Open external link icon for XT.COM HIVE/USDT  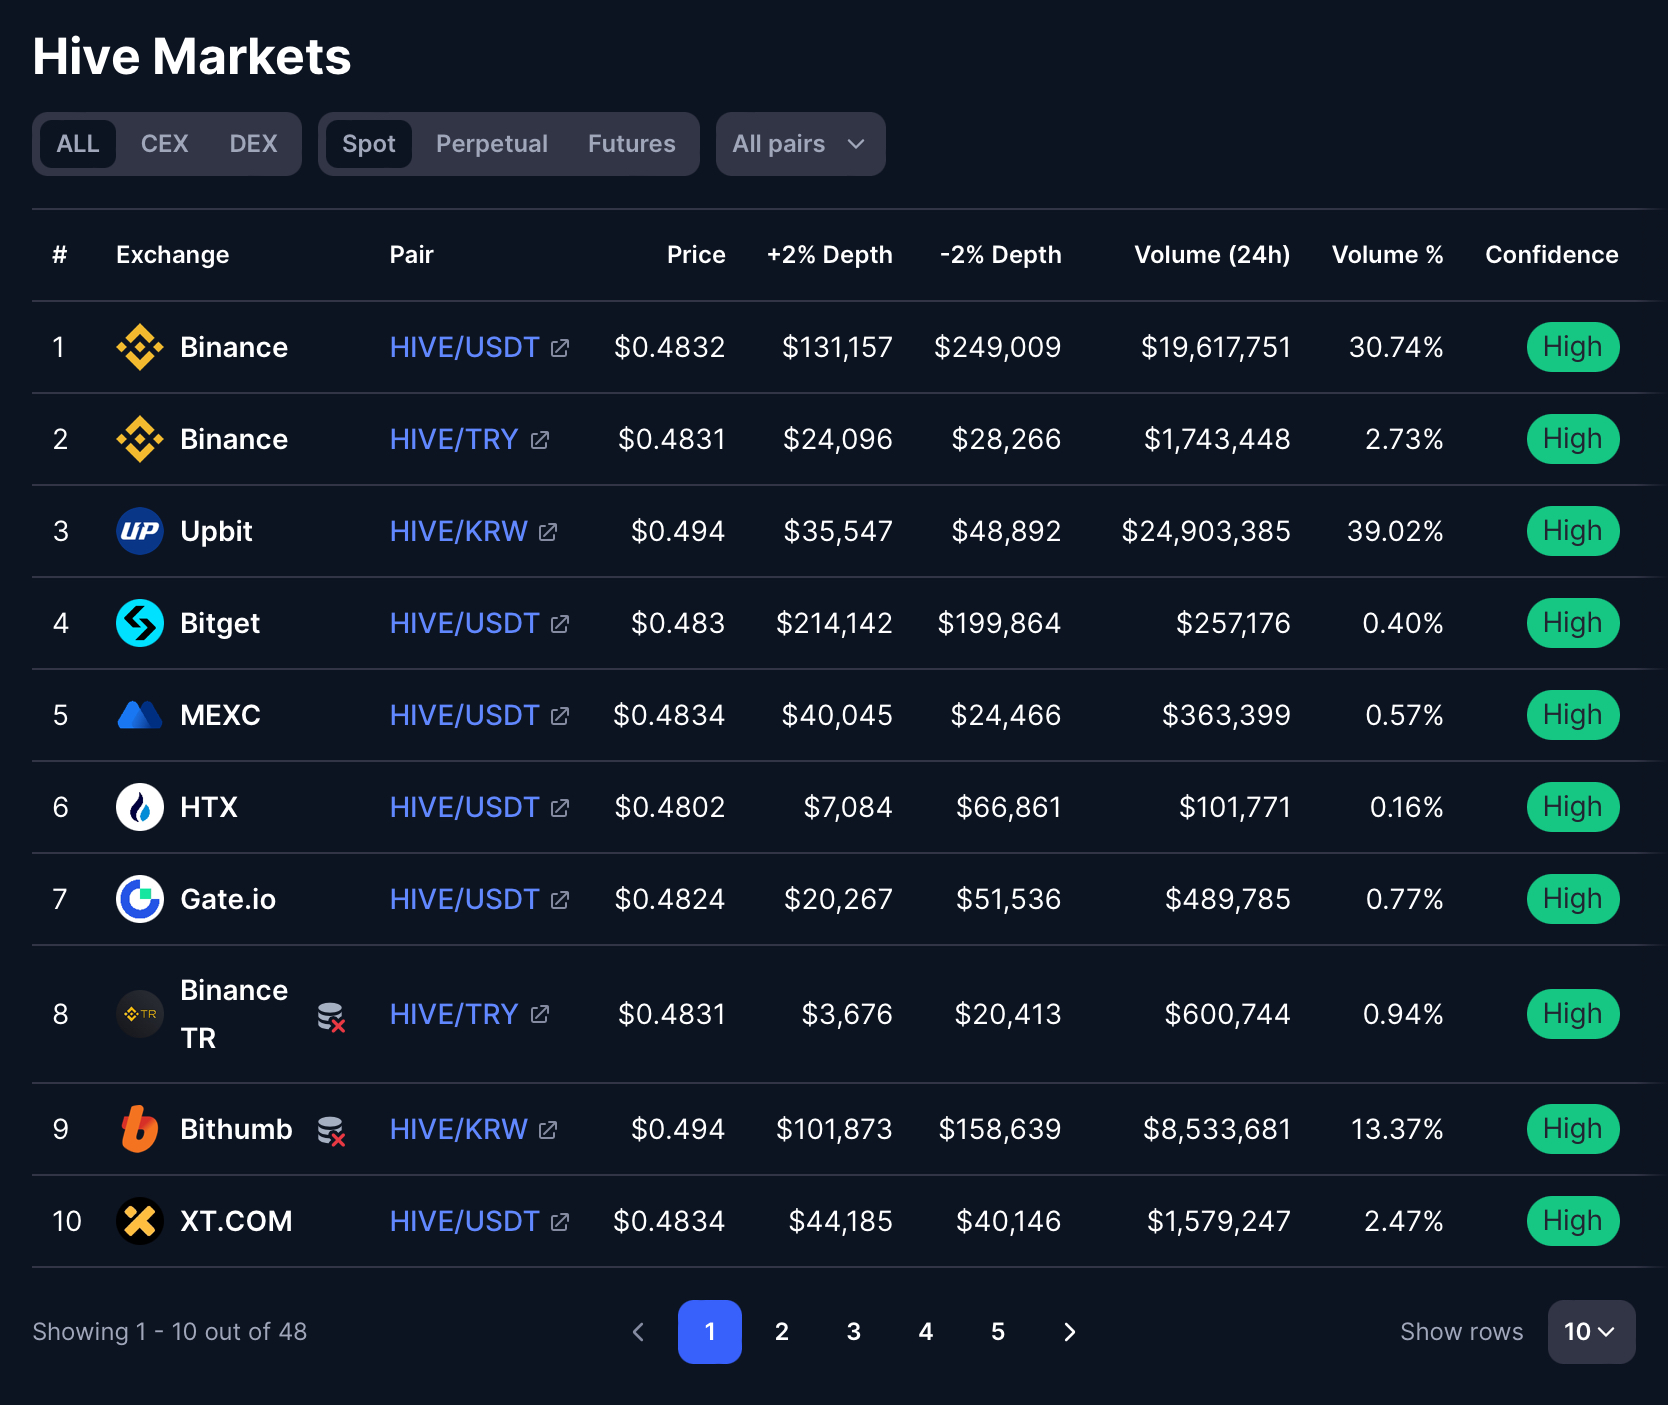point(560,1222)
